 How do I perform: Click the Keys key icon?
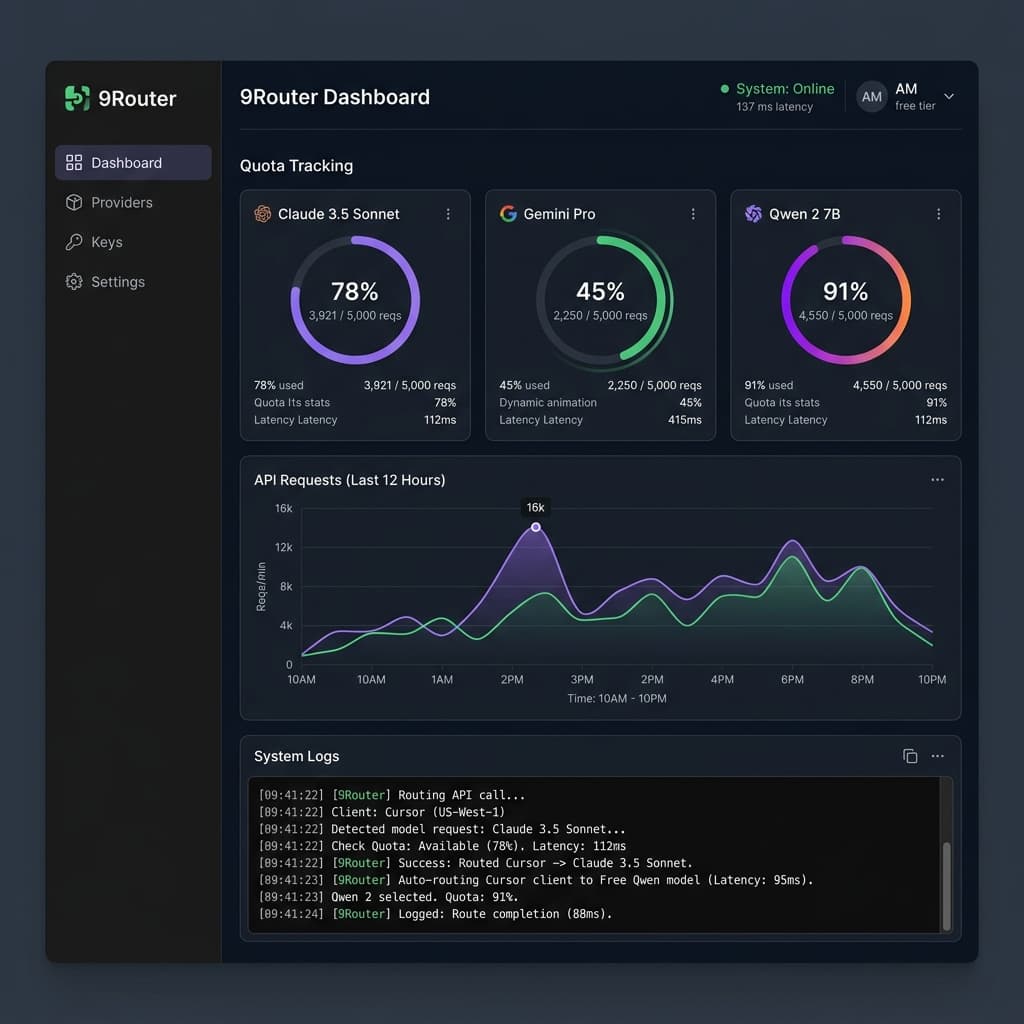click(x=74, y=242)
